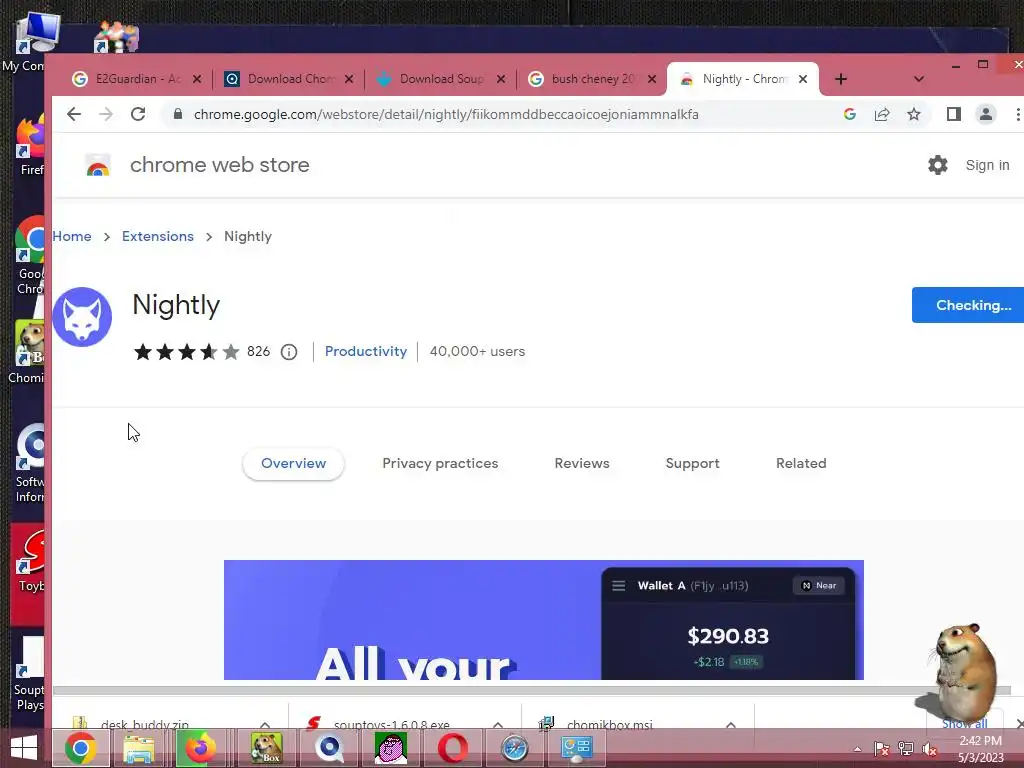Open the Privacy practices tab
1024x768 pixels.
[x=440, y=464]
